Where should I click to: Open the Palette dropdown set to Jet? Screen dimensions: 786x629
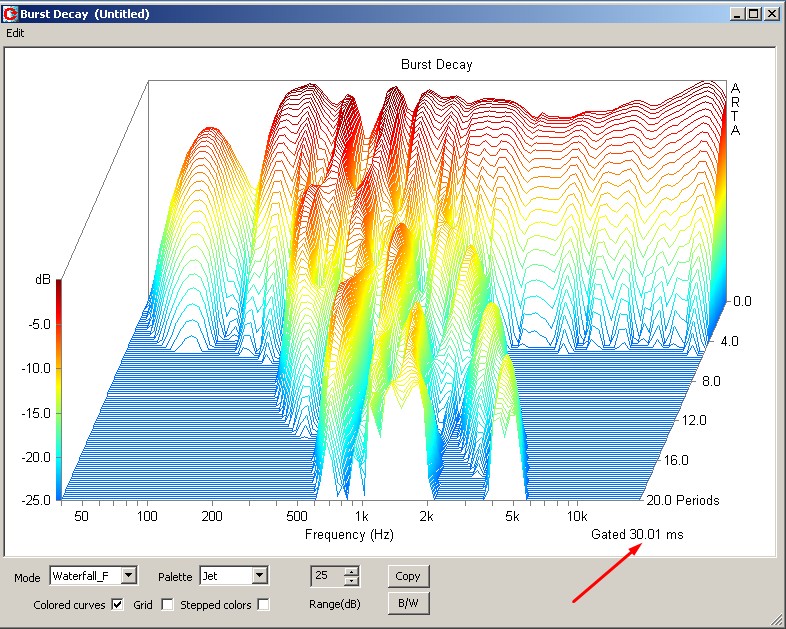click(x=259, y=576)
